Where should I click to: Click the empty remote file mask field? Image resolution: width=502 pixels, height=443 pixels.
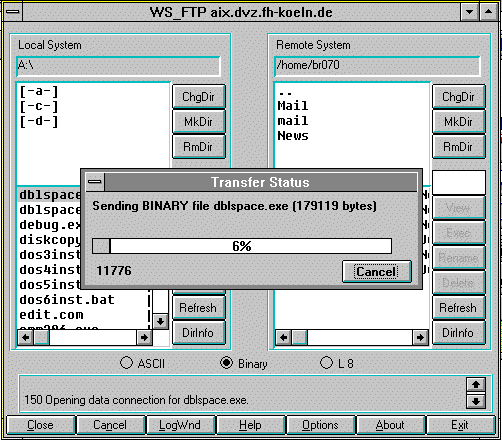click(459, 183)
